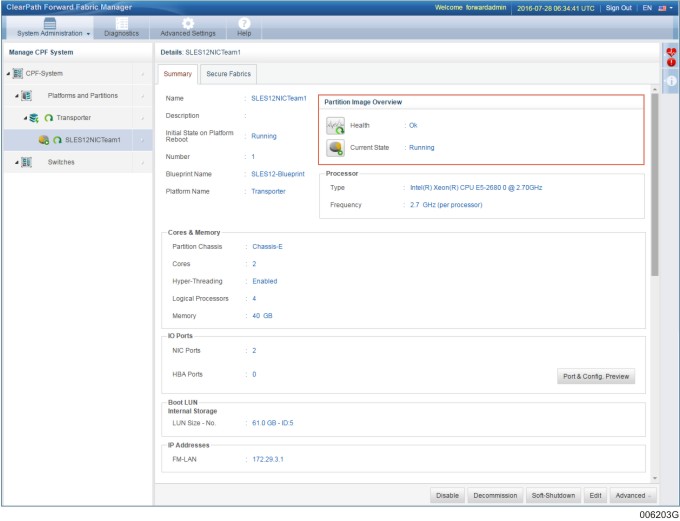Click the Current State icon
Image resolution: width=680 pixels, height=521 pixels.
point(335,148)
